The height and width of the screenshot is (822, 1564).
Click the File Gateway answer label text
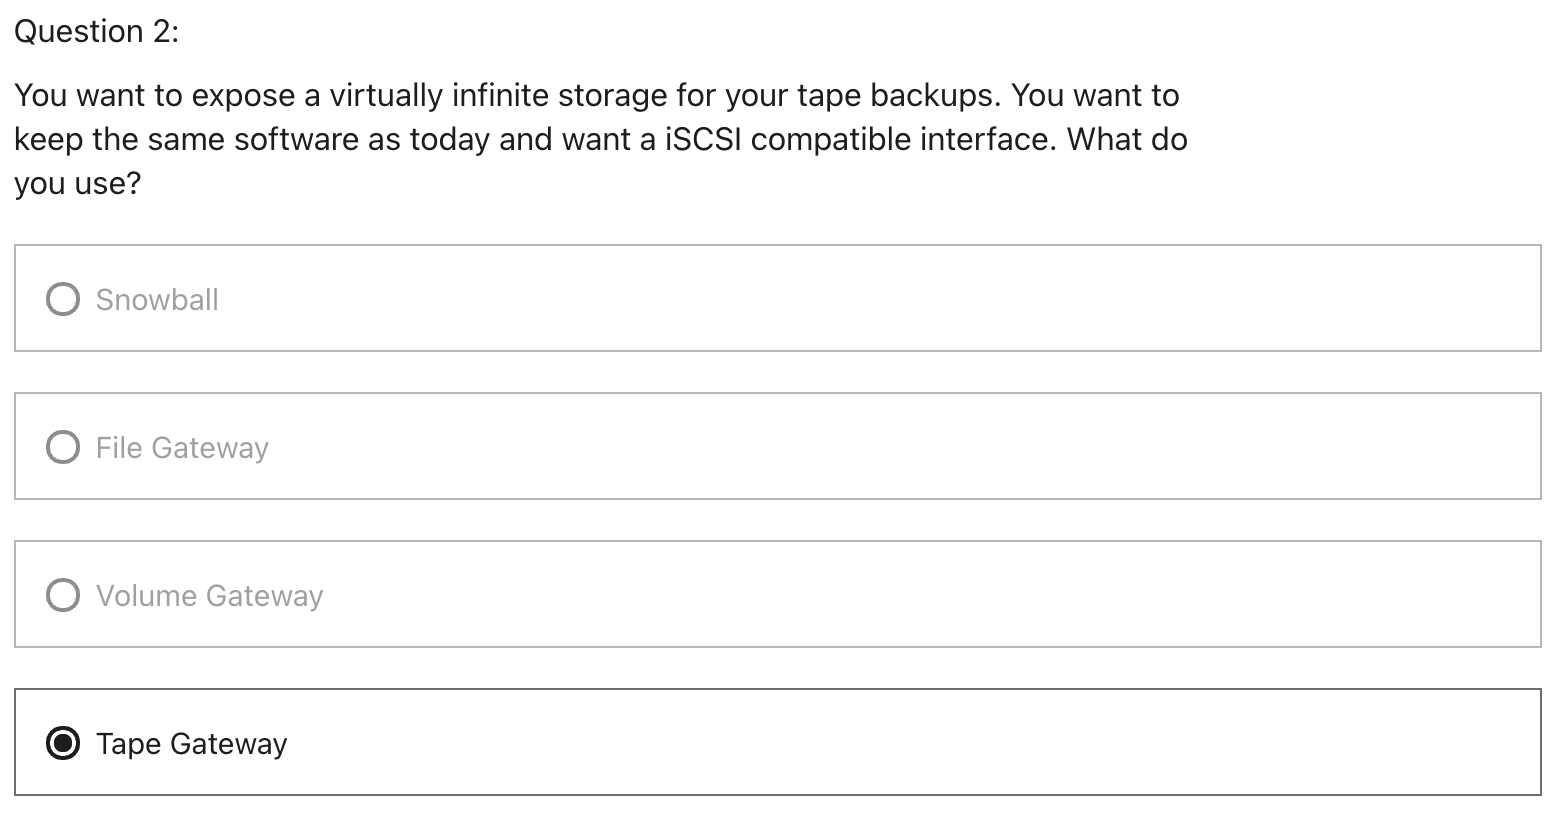click(182, 448)
